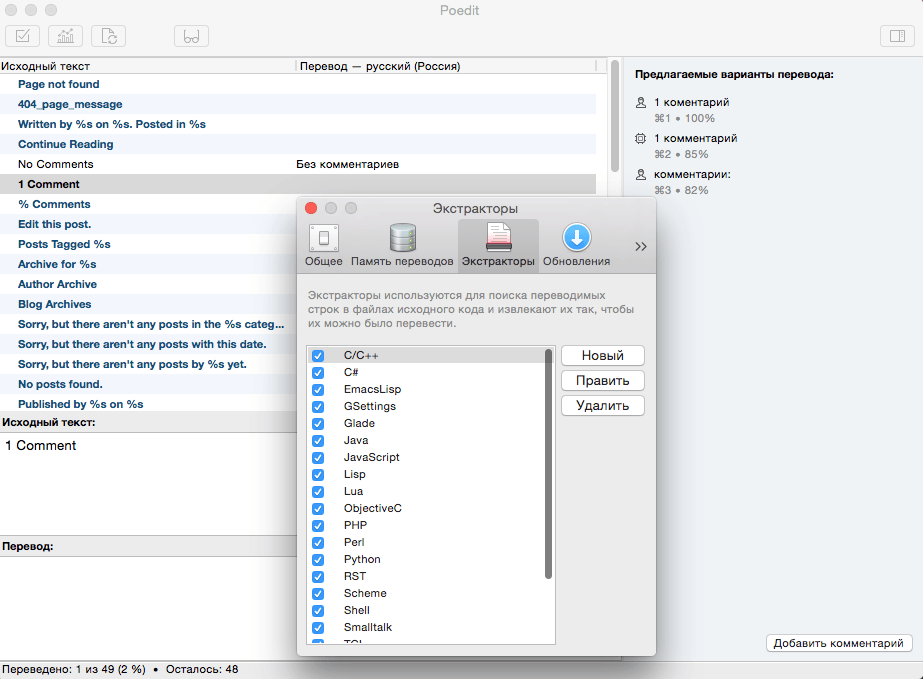Select the 'Page not found' string row
Screen dimensions: 923x679
pyautogui.click(x=298, y=84)
